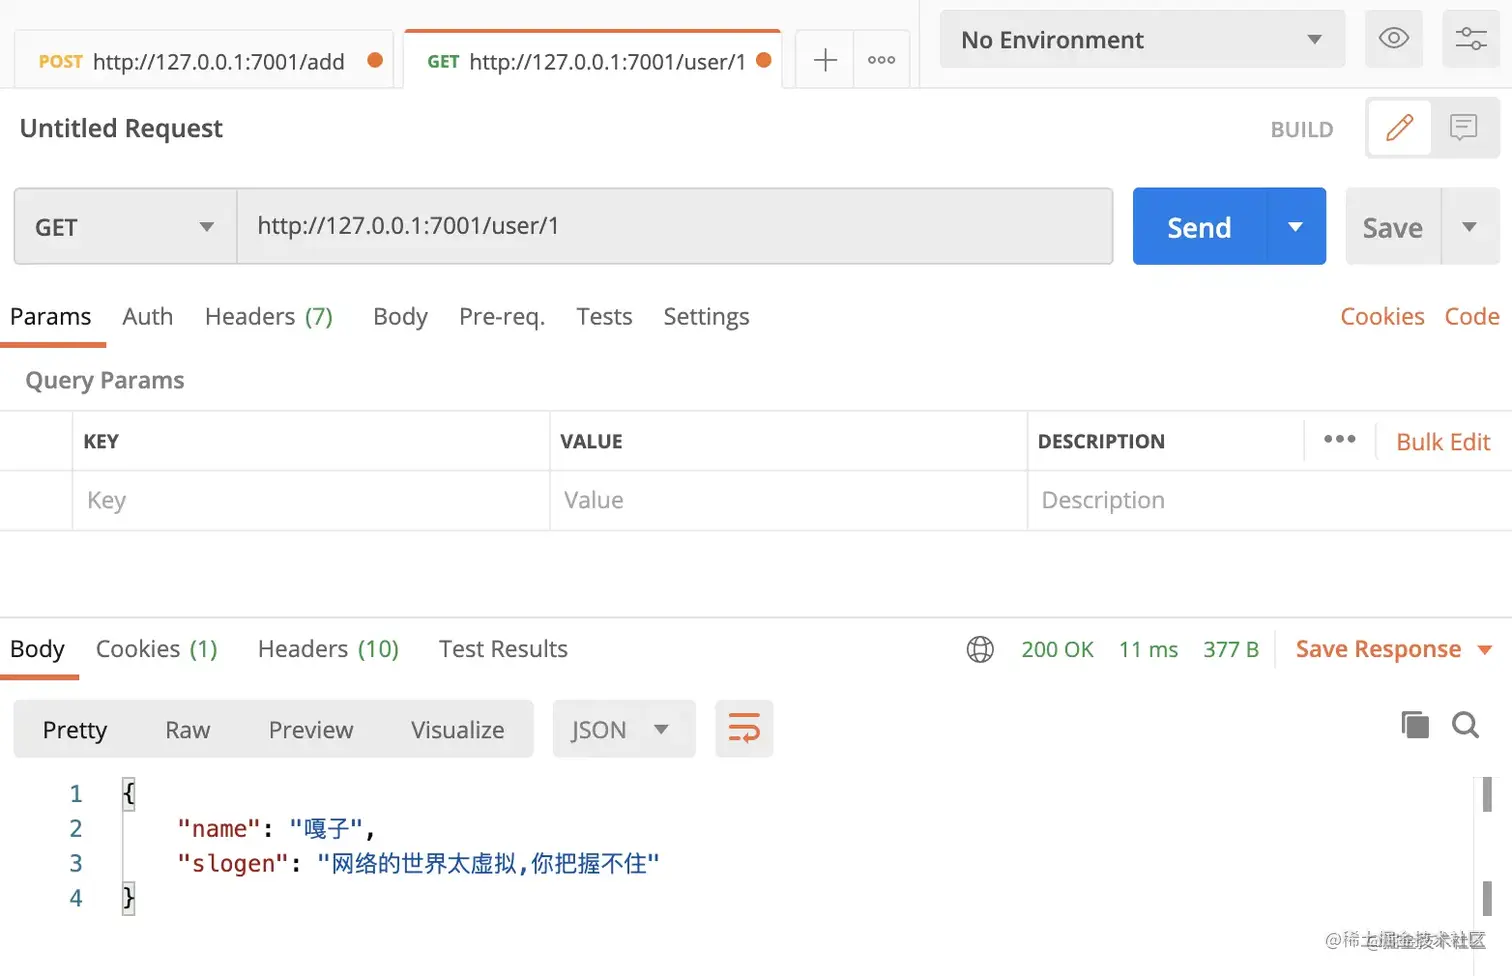The width and height of the screenshot is (1512, 976).
Task: Open the Cookies link
Action: click(1382, 317)
